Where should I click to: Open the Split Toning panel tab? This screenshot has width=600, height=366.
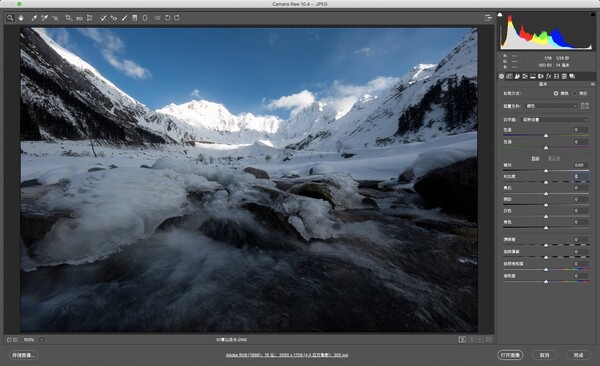[533, 76]
